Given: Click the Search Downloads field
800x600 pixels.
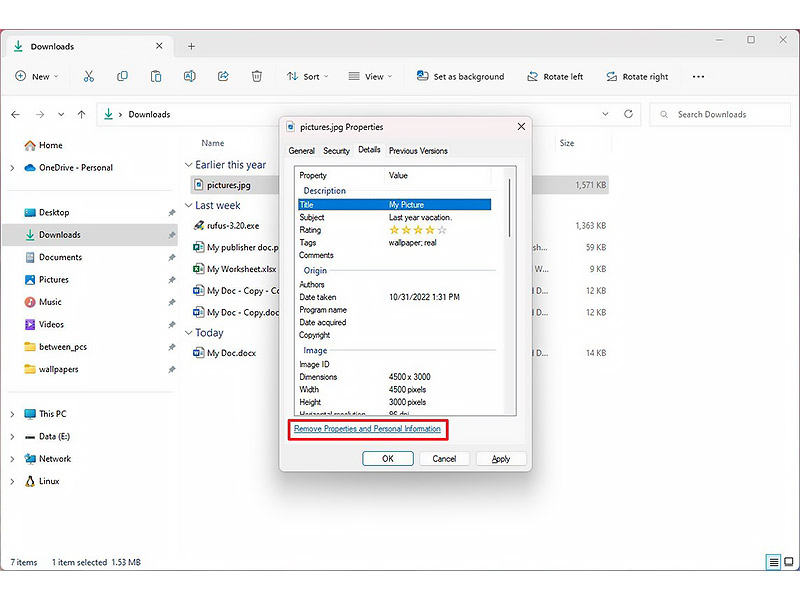Looking at the screenshot, I should 719,114.
